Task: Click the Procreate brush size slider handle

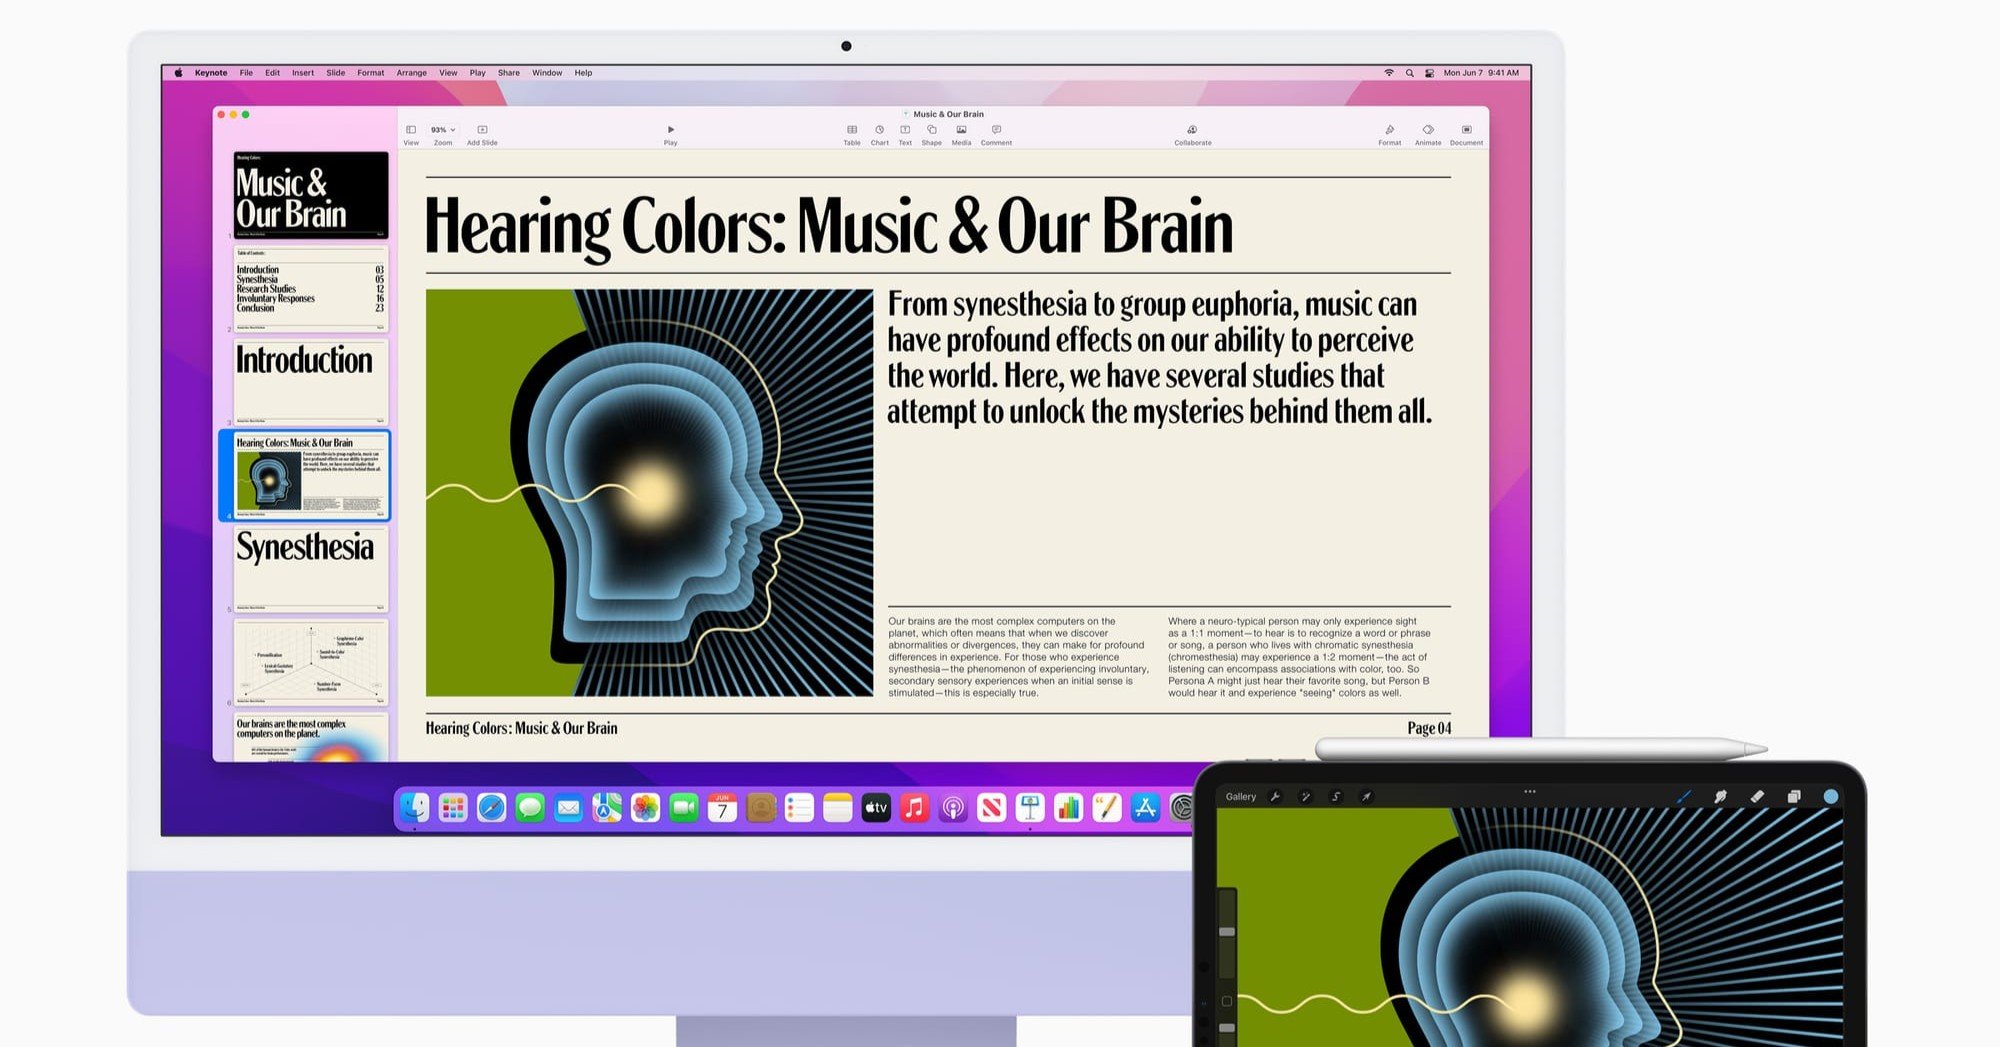Action: [x=1227, y=932]
